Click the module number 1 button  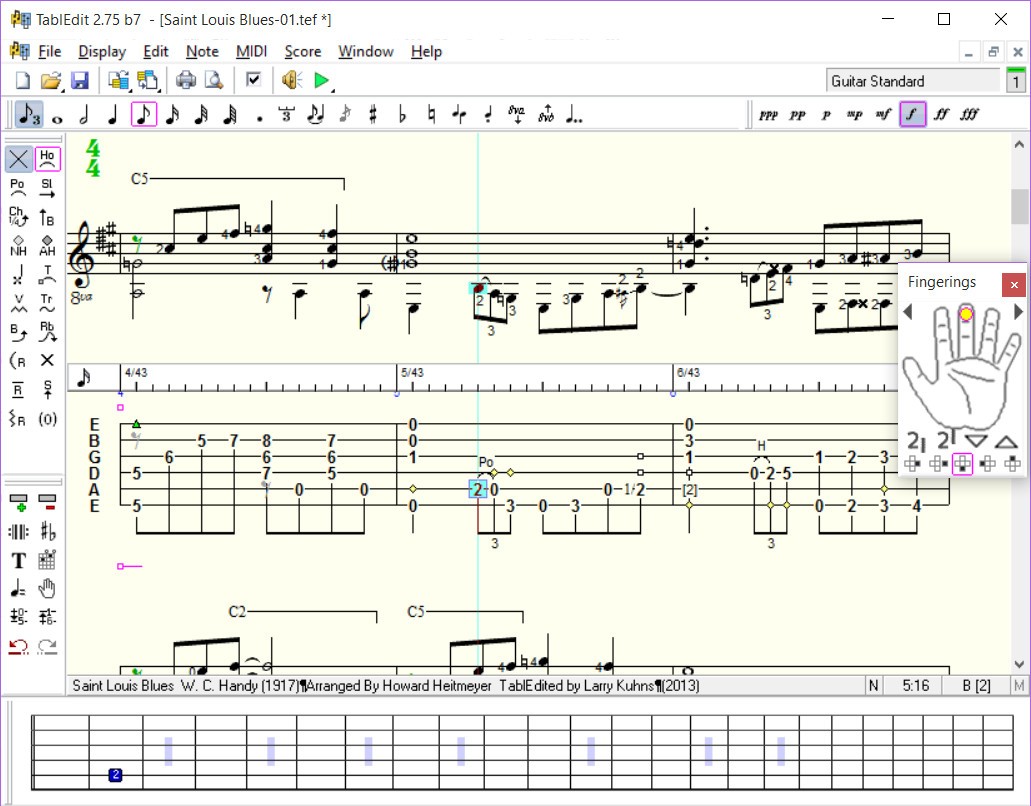point(1016,81)
